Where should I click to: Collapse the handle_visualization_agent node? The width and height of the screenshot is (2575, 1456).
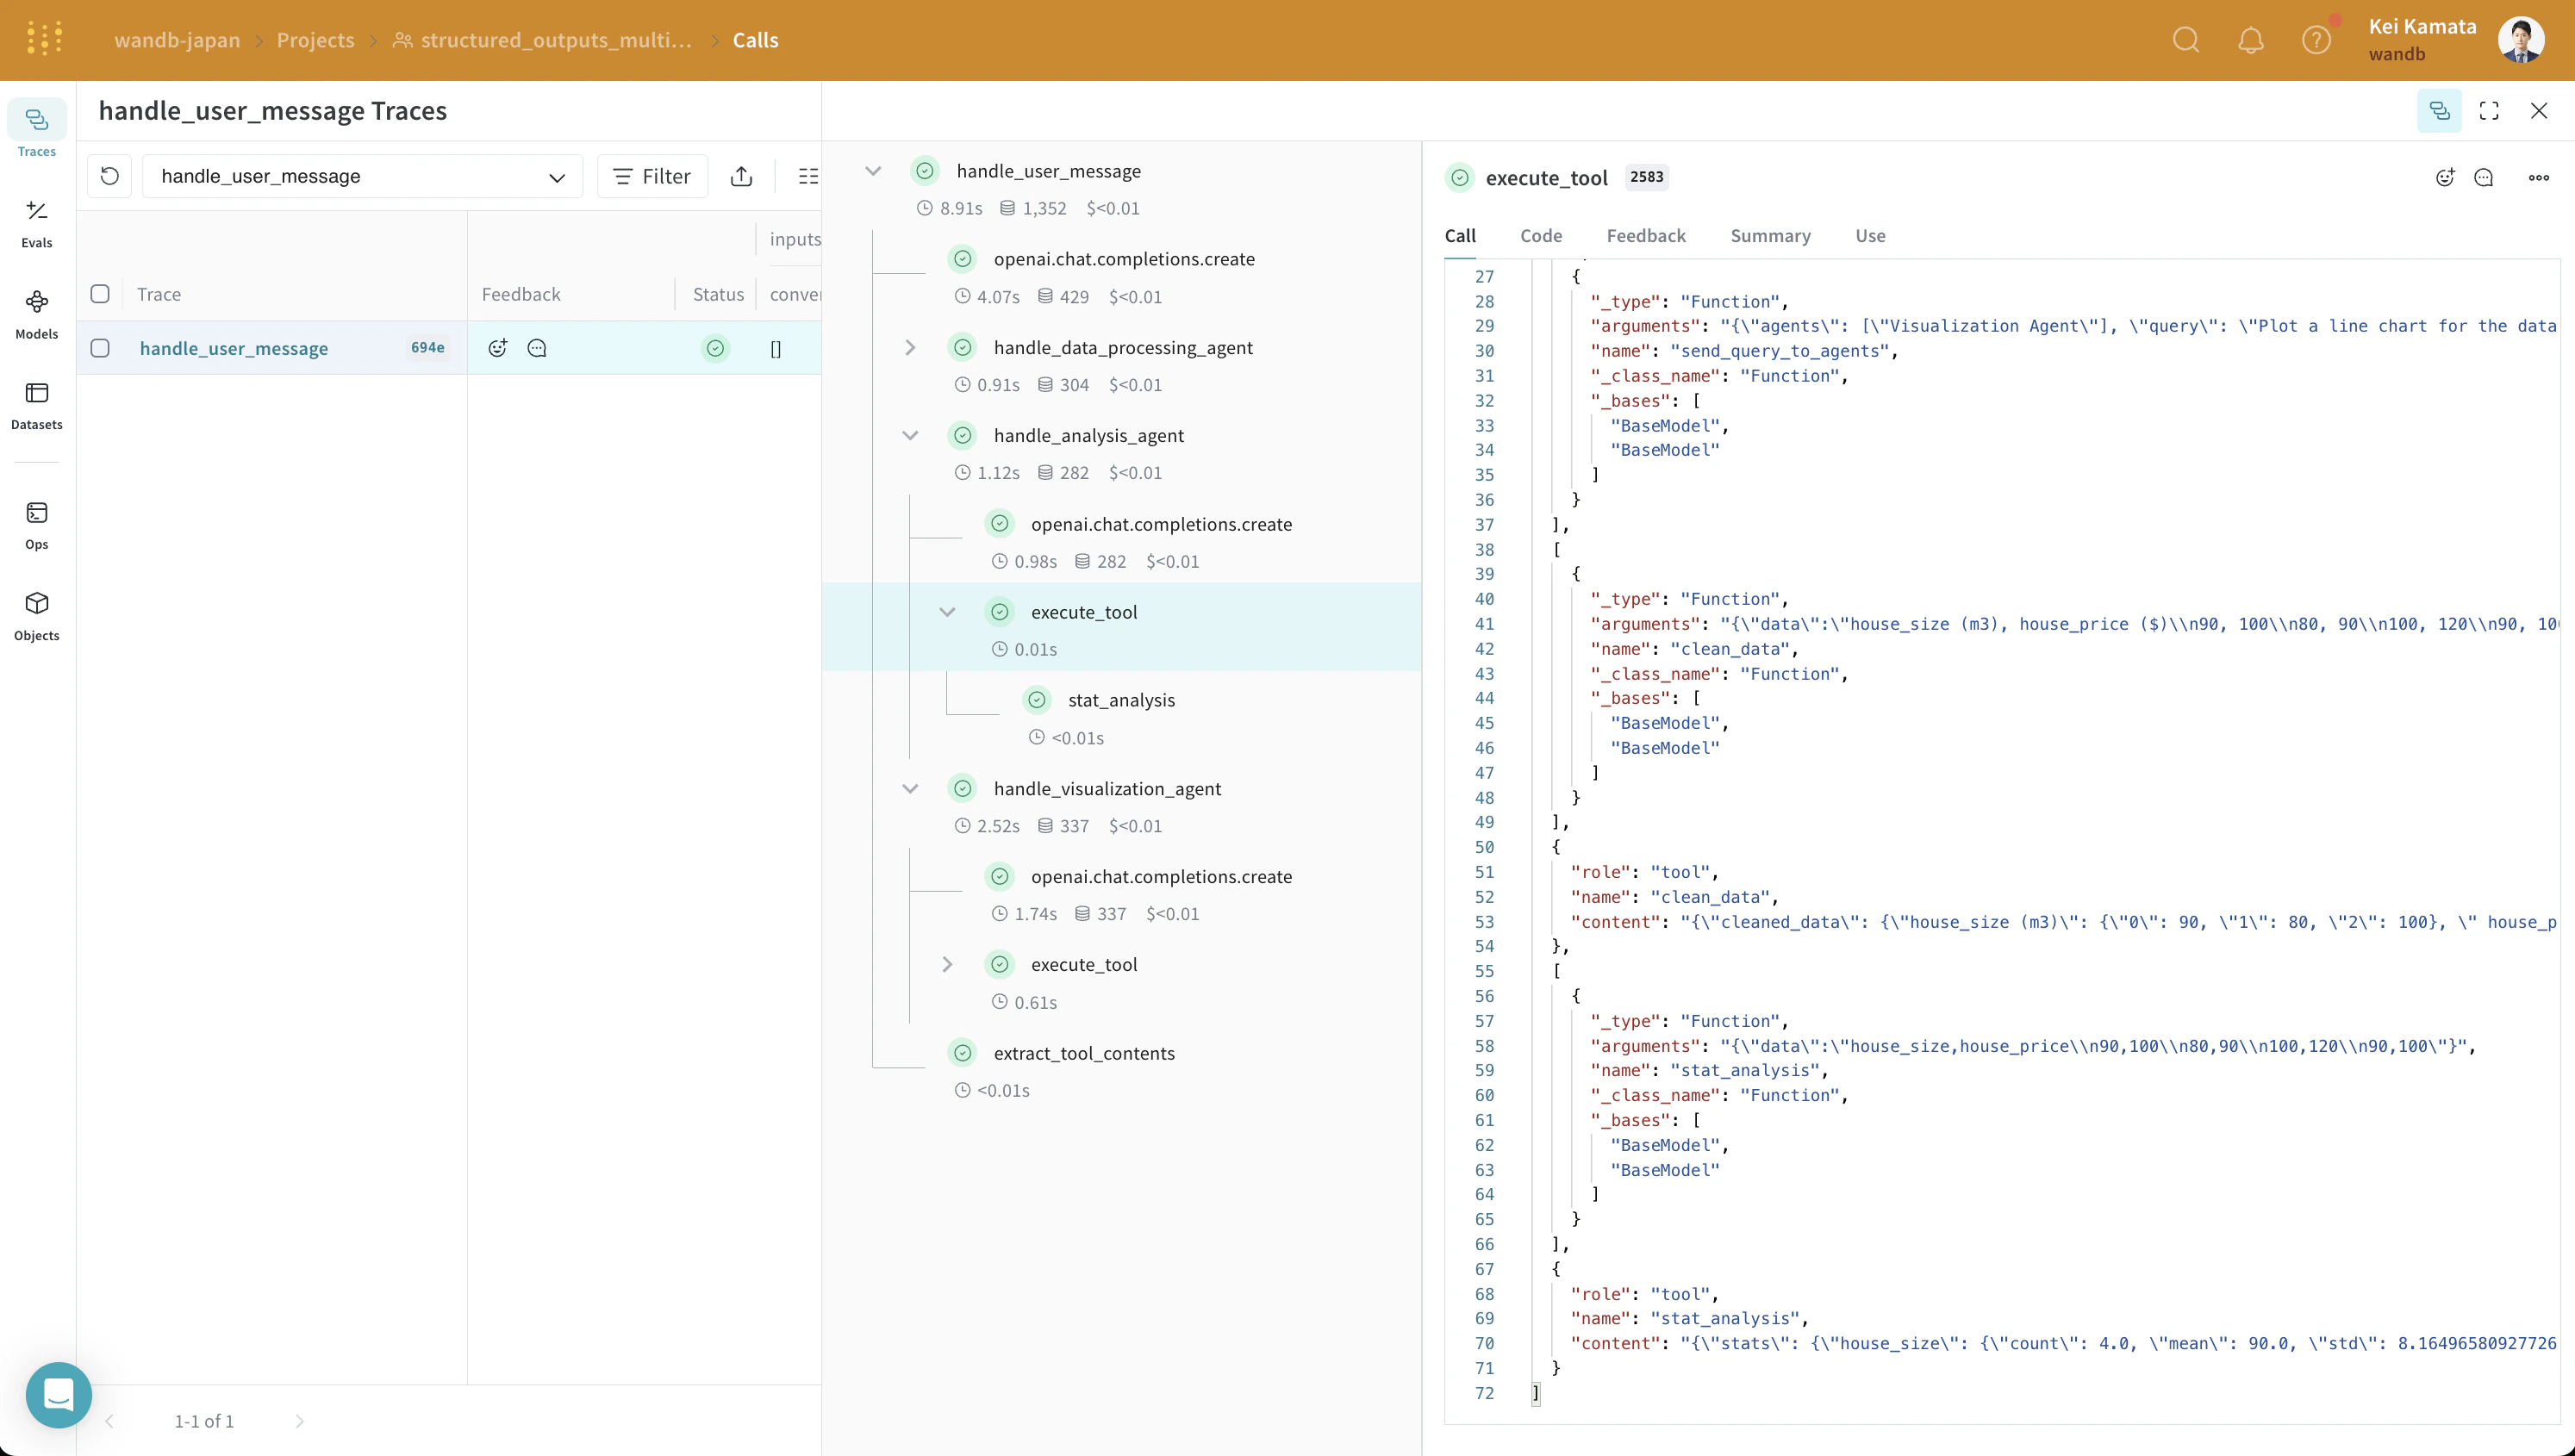click(x=910, y=788)
